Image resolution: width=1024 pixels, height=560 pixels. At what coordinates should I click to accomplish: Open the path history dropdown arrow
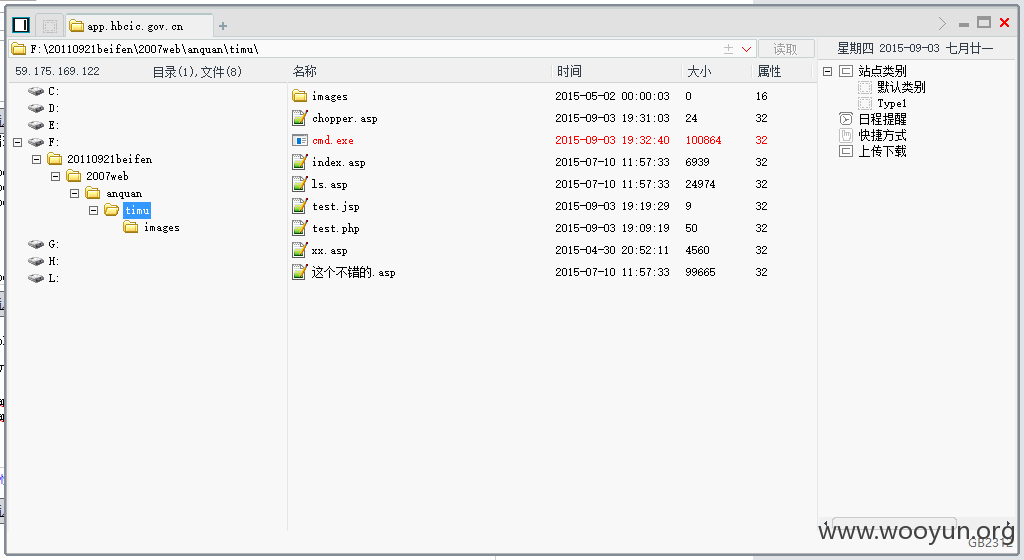click(x=746, y=49)
